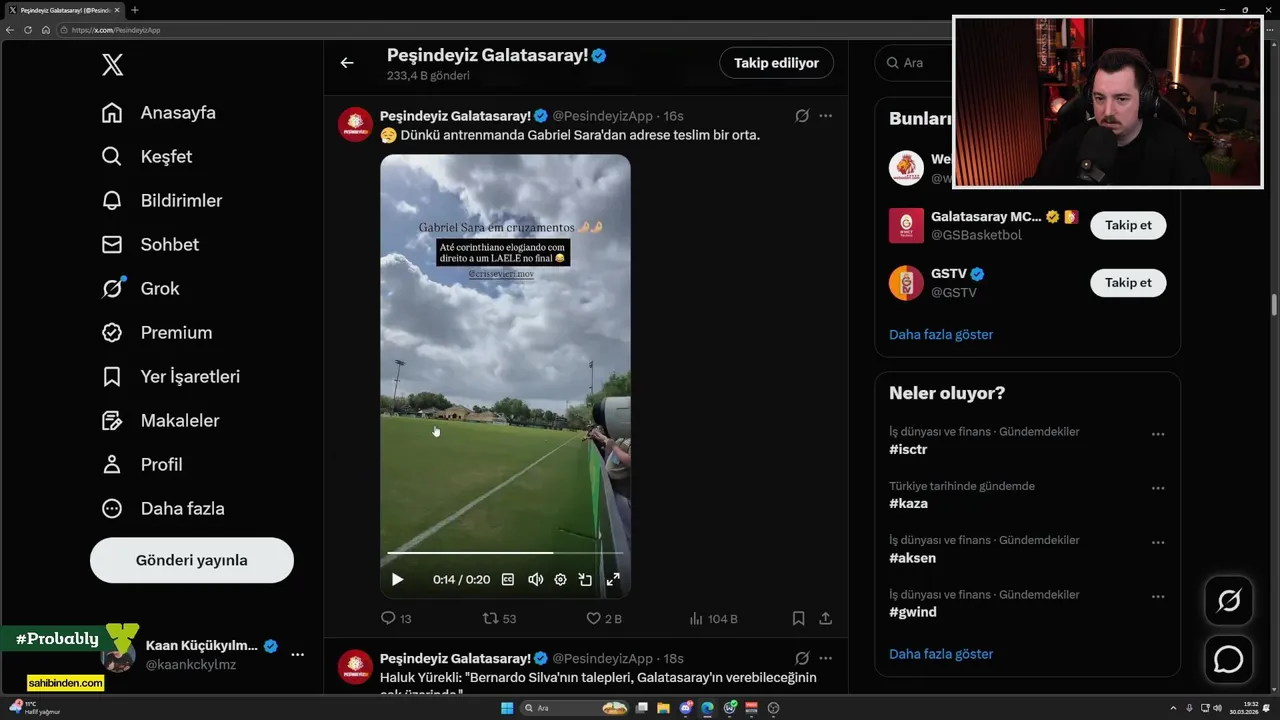
Task: Open options dots for #aksen trend
Action: point(1158,542)
